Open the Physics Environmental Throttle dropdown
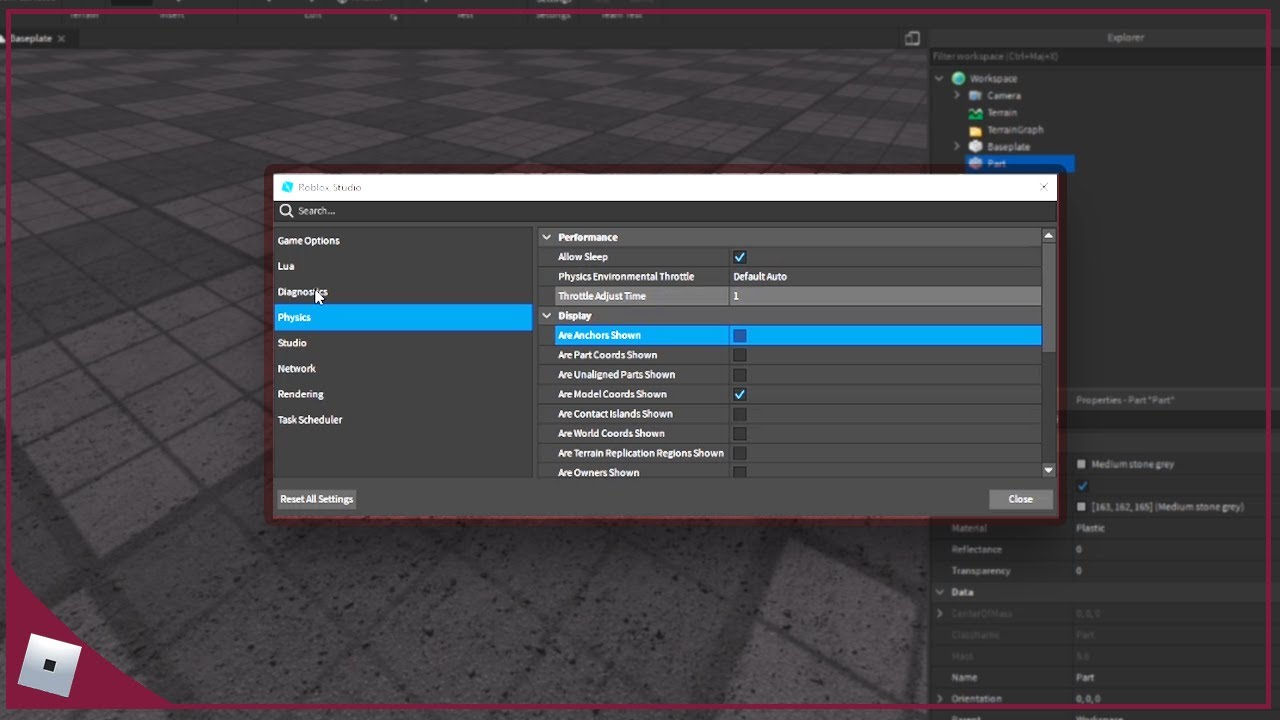The image size is (1280, 720). click(x=885, y=277)
